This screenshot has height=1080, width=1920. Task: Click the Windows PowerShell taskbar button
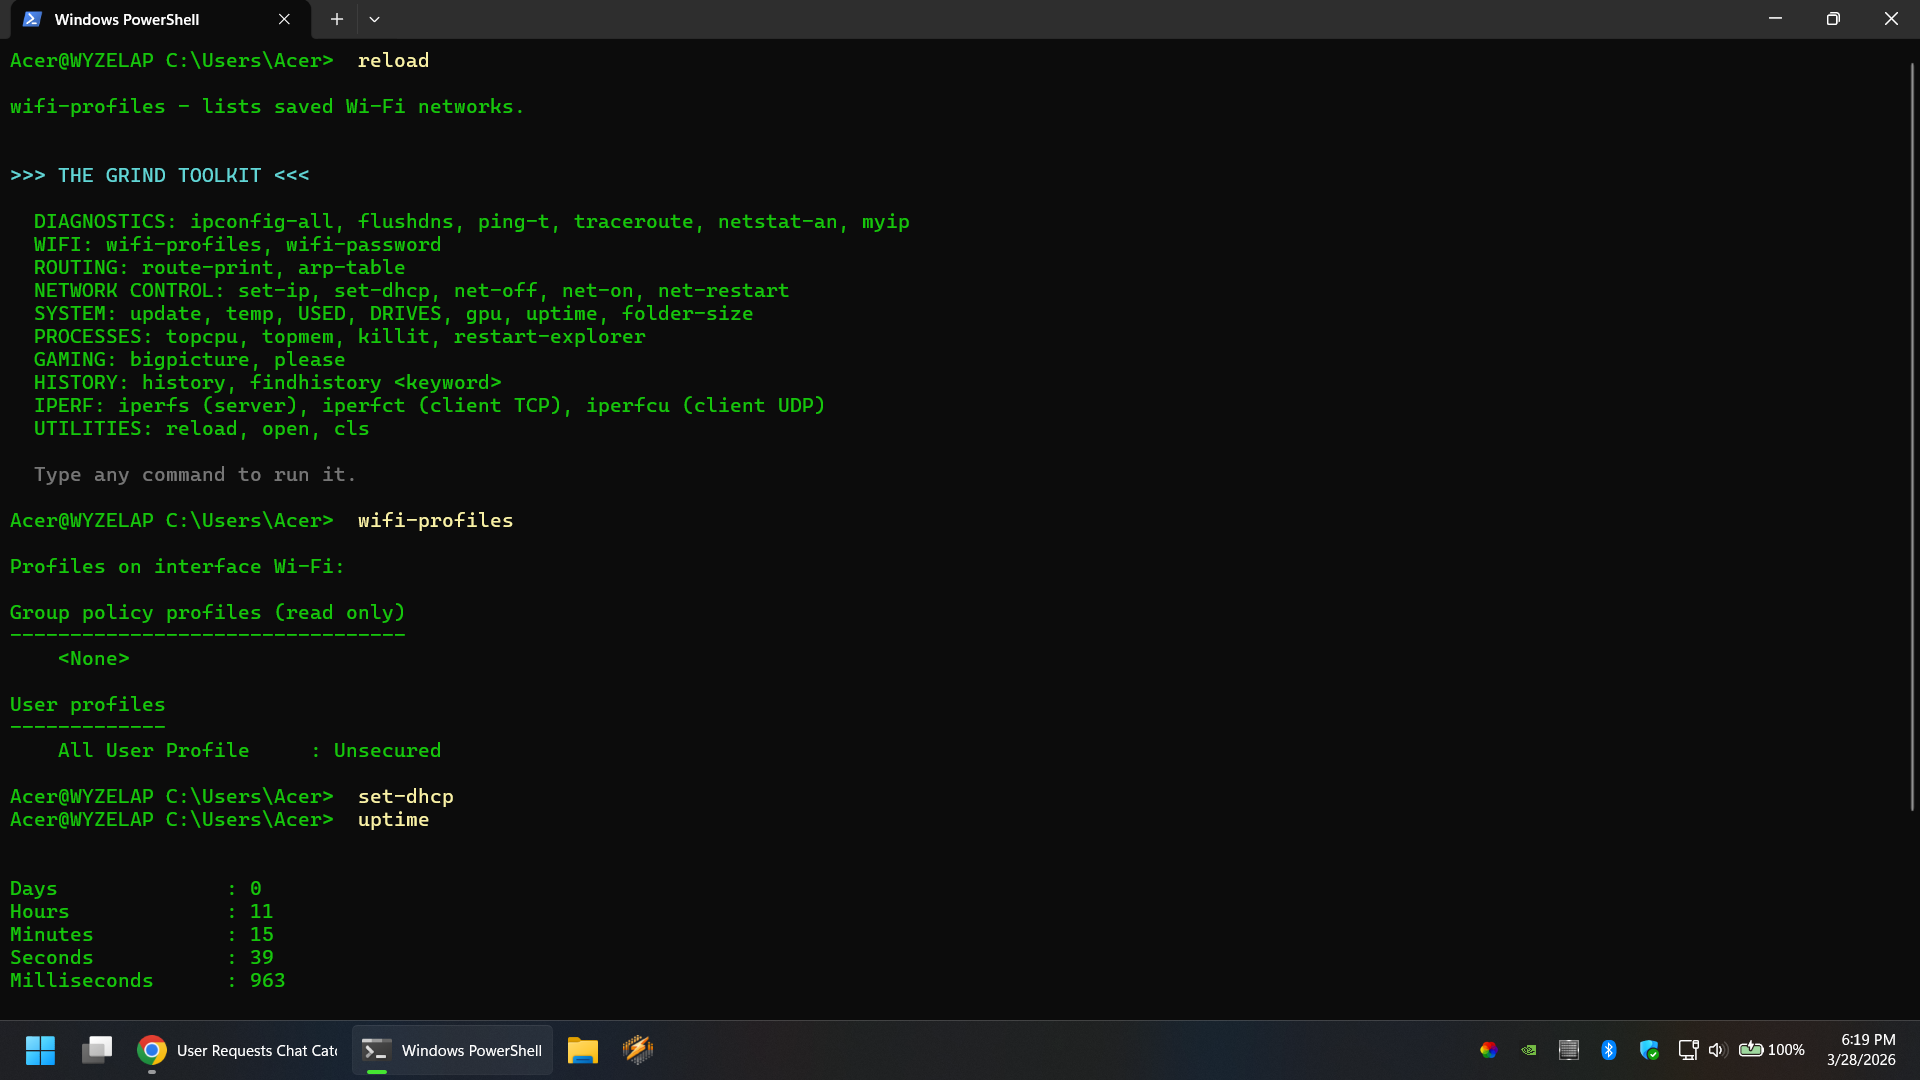point(452,1050)
